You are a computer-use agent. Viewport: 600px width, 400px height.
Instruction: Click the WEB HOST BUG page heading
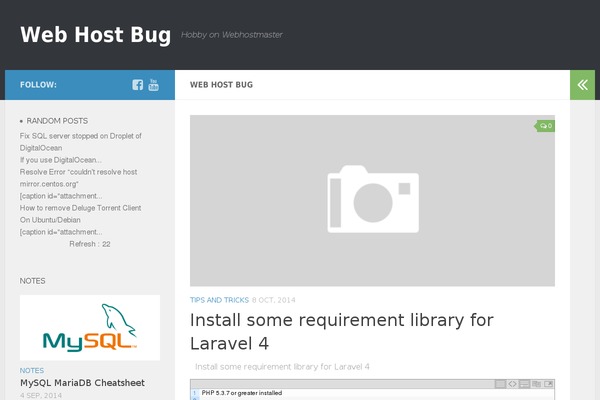click(x=221, y=85)
